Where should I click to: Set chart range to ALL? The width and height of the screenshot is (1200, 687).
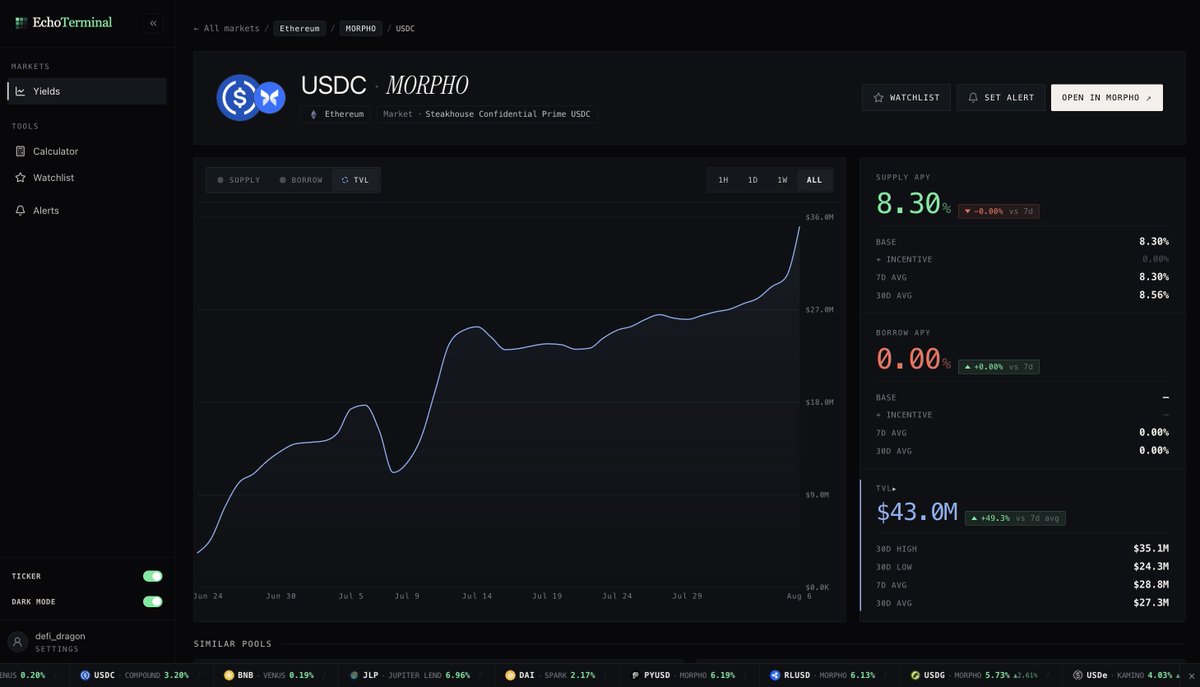click(x=814, y=180)
